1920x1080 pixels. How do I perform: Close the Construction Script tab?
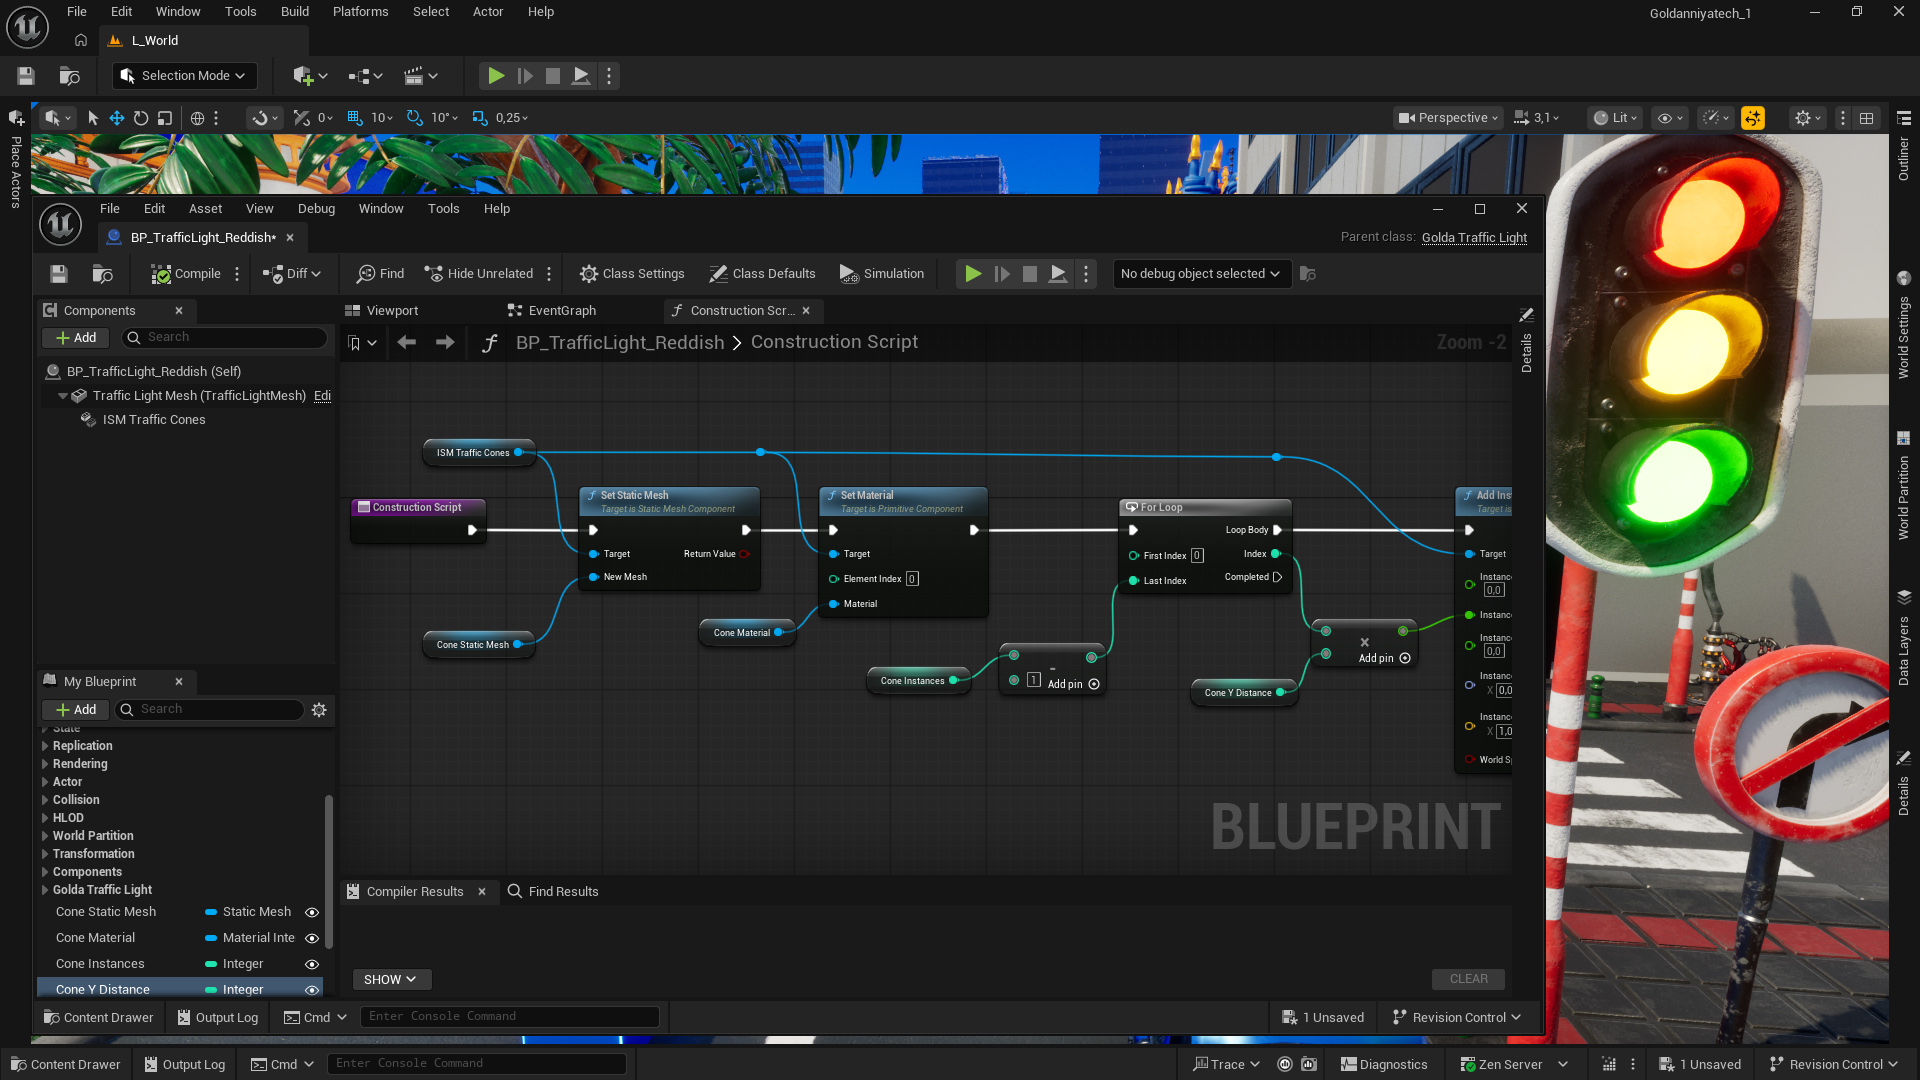[x=806, y=311]
